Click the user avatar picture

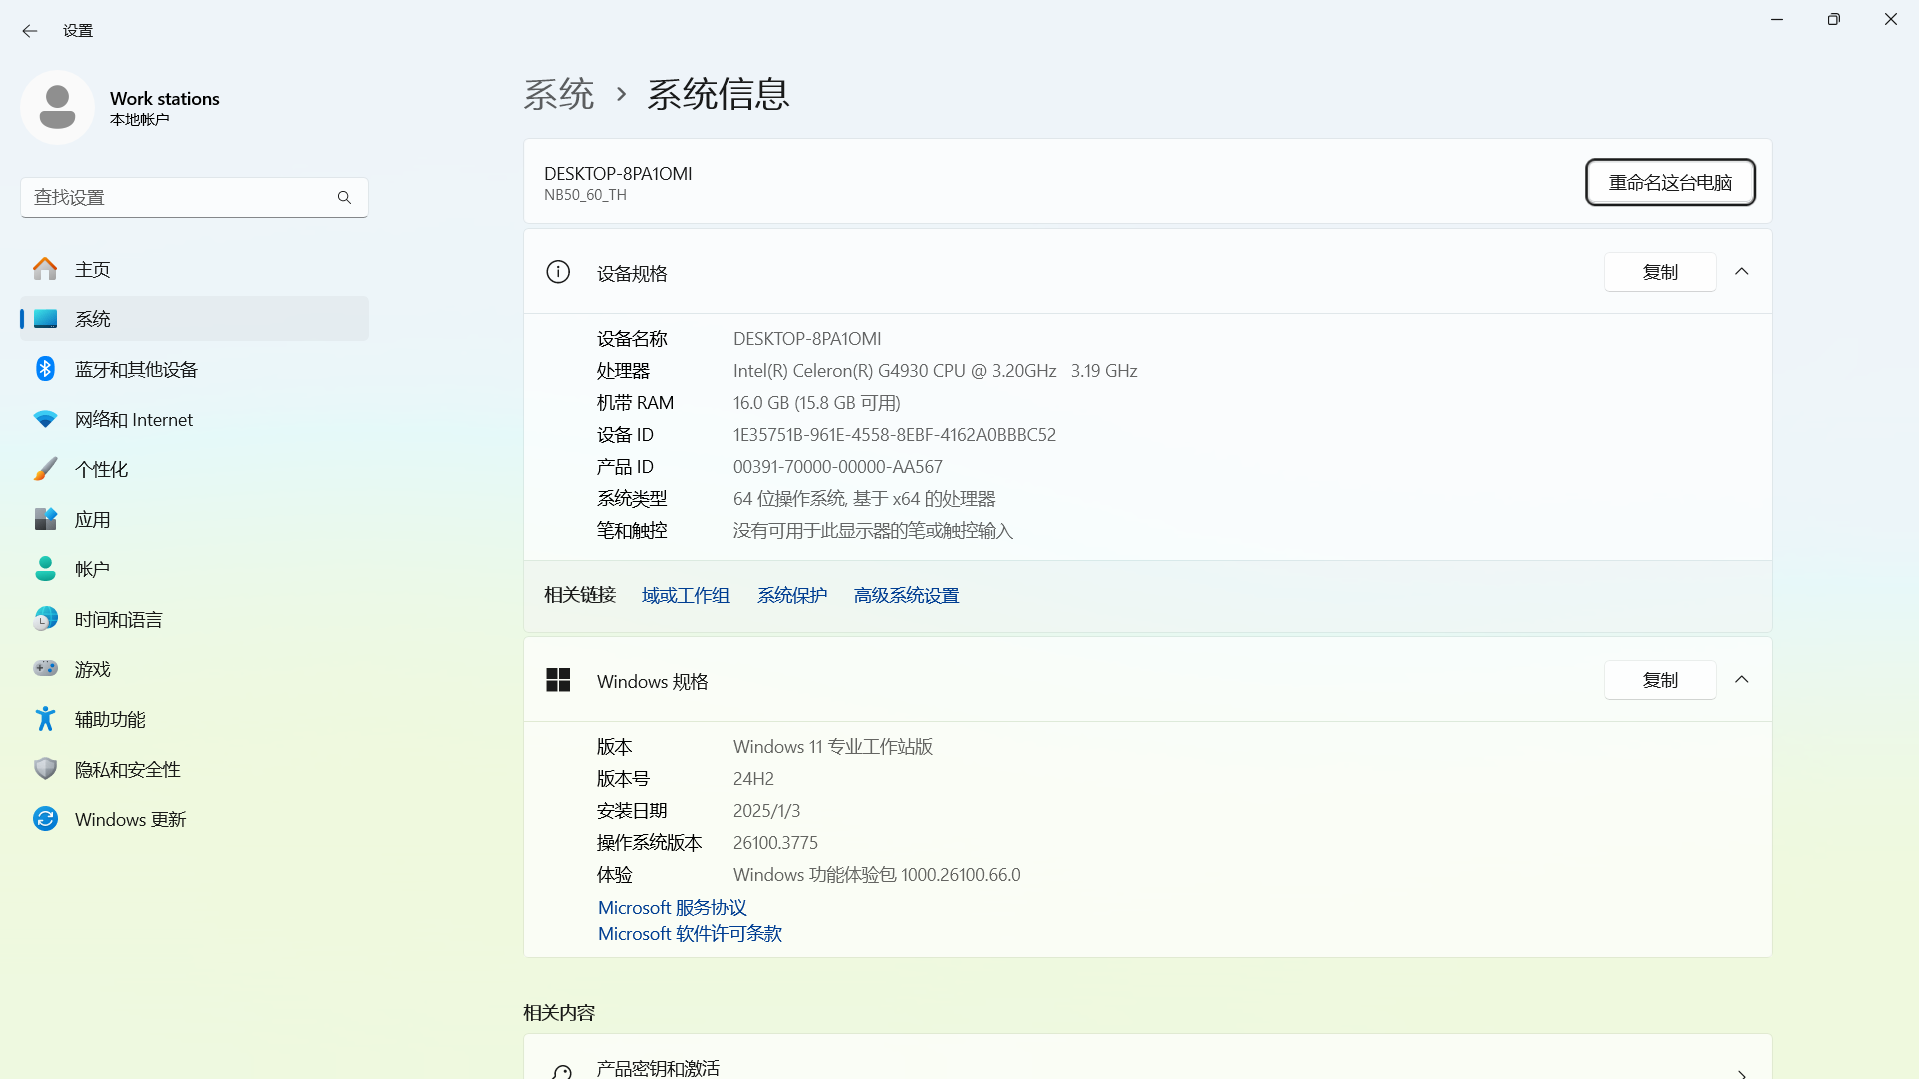[x=57, y=107]
